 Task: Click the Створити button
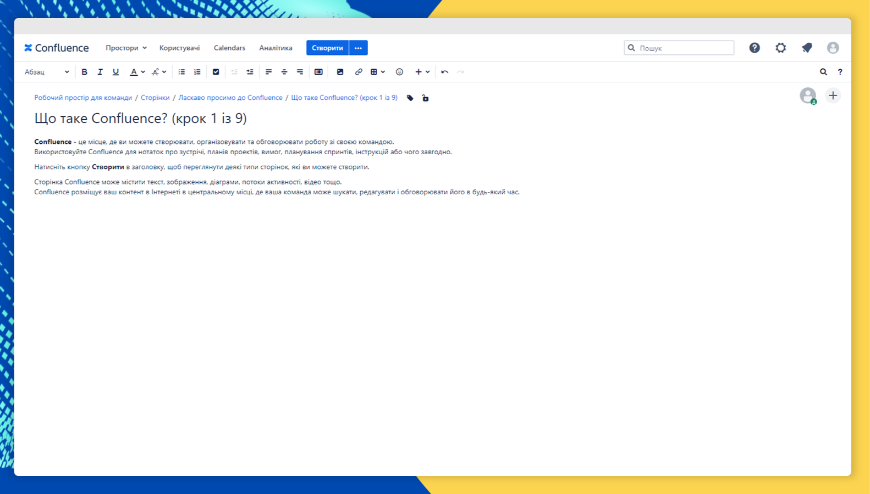tap(327, 48)
